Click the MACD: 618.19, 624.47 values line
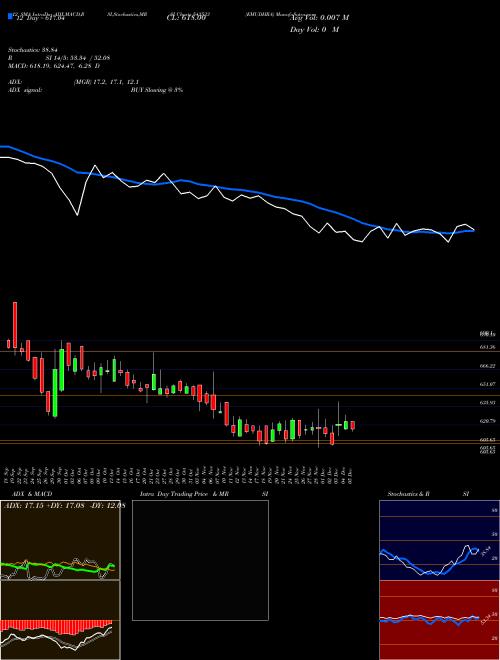The width and height of the screenshot is (500, 660). click(x=54, y=66)
